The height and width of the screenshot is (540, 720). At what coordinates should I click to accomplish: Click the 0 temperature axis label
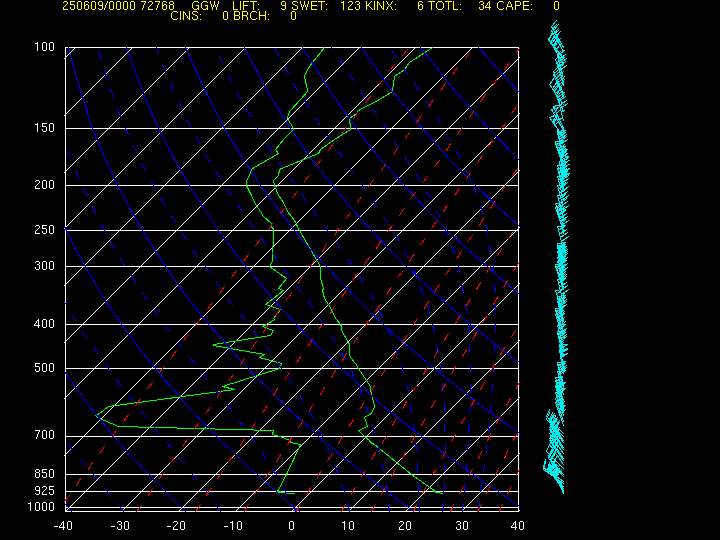coord(291,526)
